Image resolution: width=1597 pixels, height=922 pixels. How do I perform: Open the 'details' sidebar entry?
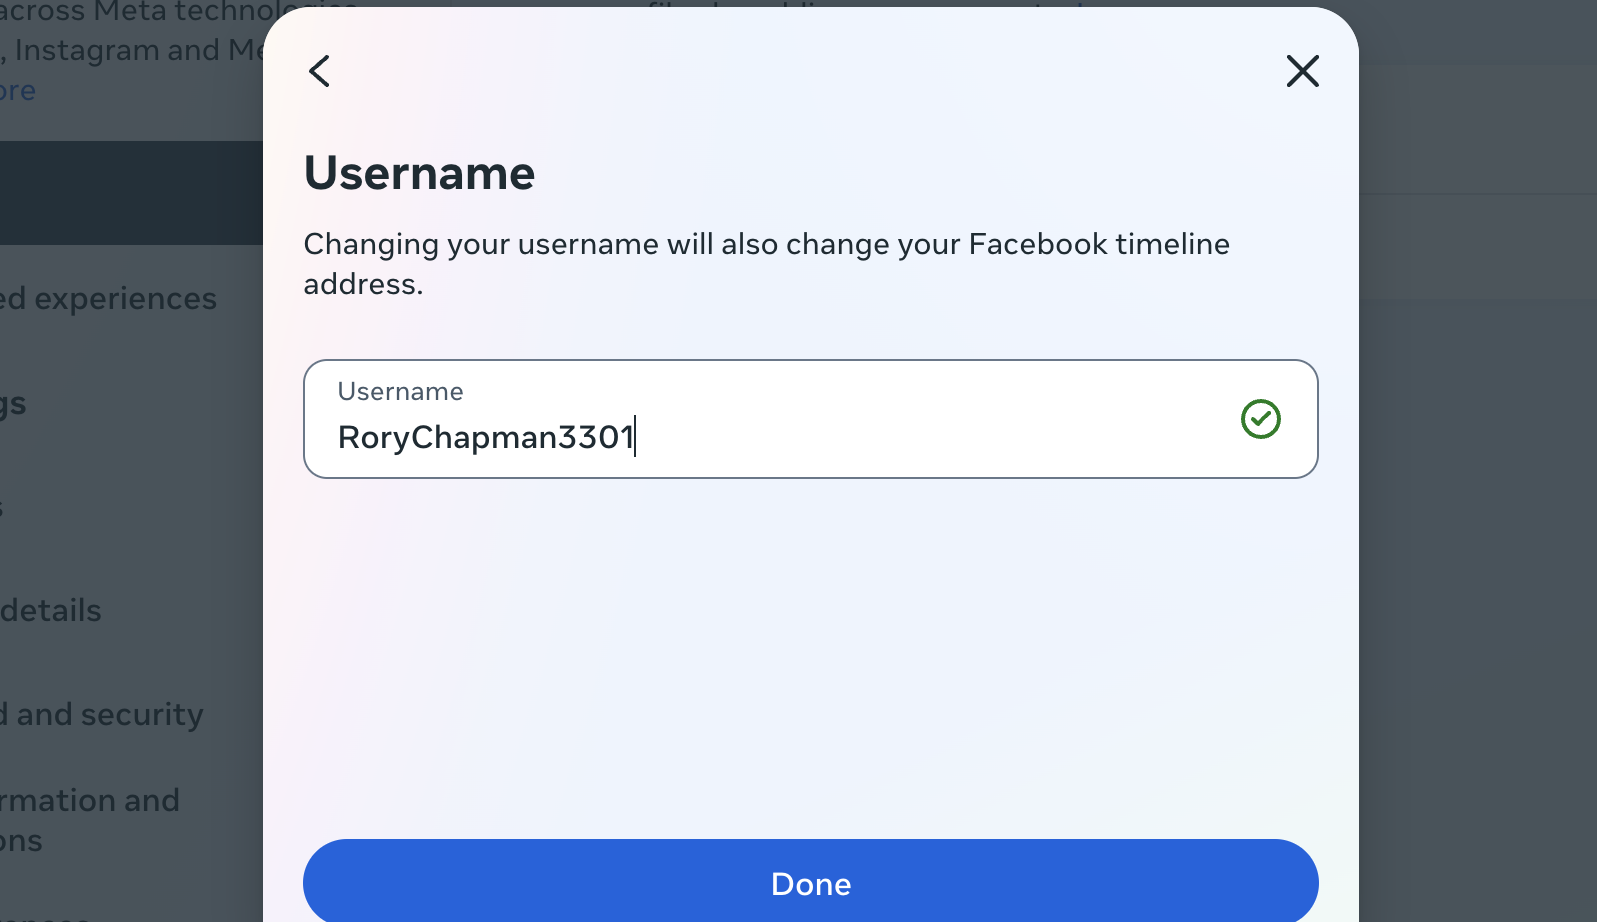[50, 610]
